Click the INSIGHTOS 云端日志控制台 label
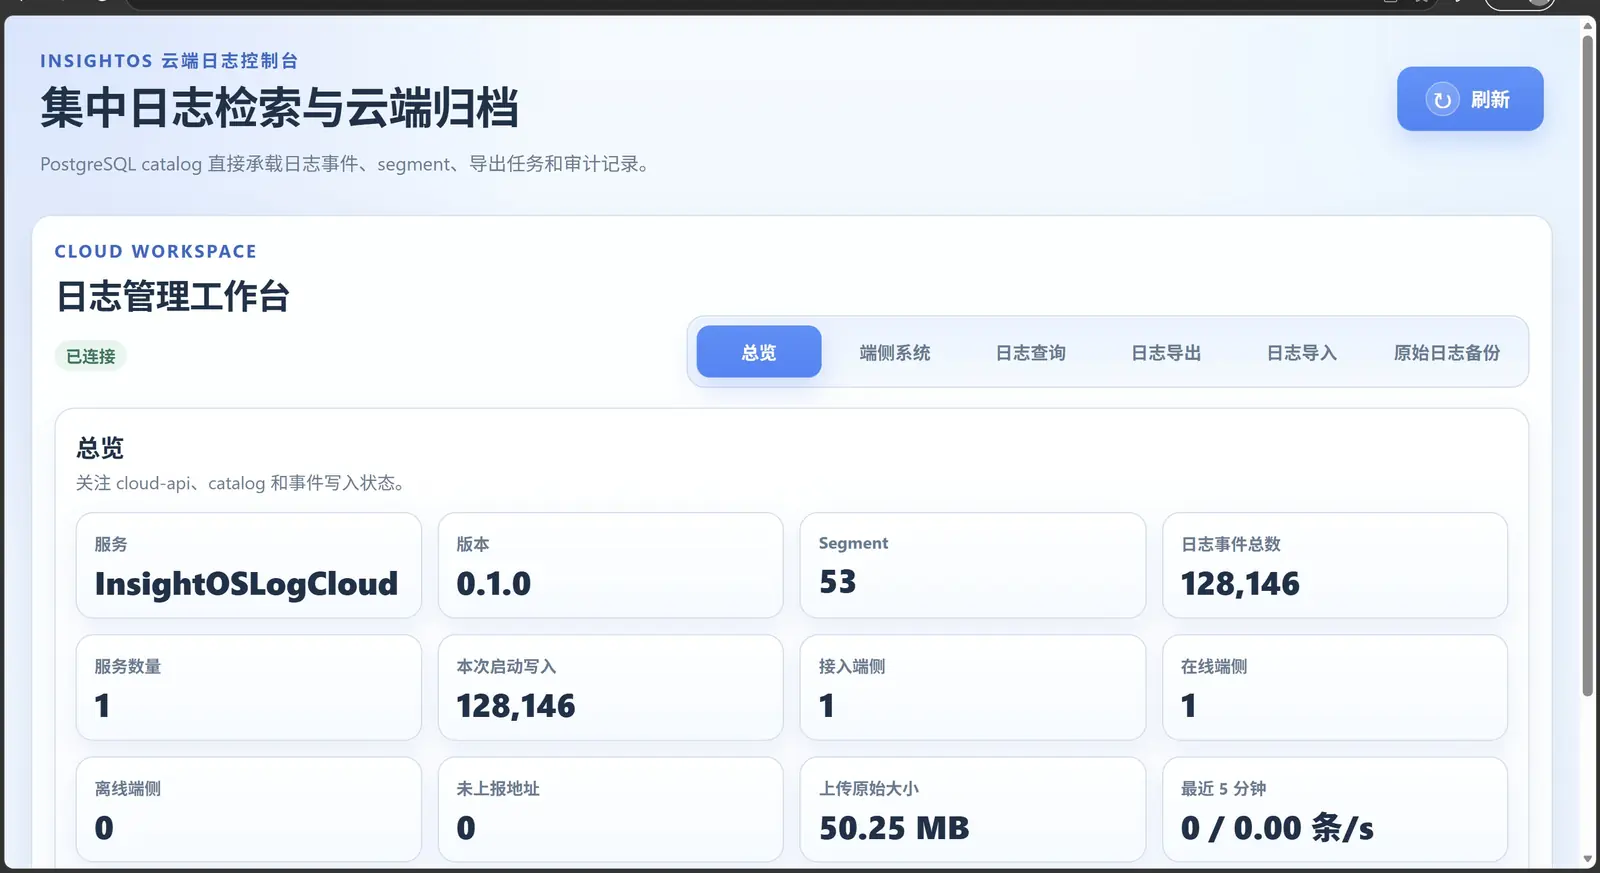The width and height of the screenshot is (1600, 873). (169, 61)
